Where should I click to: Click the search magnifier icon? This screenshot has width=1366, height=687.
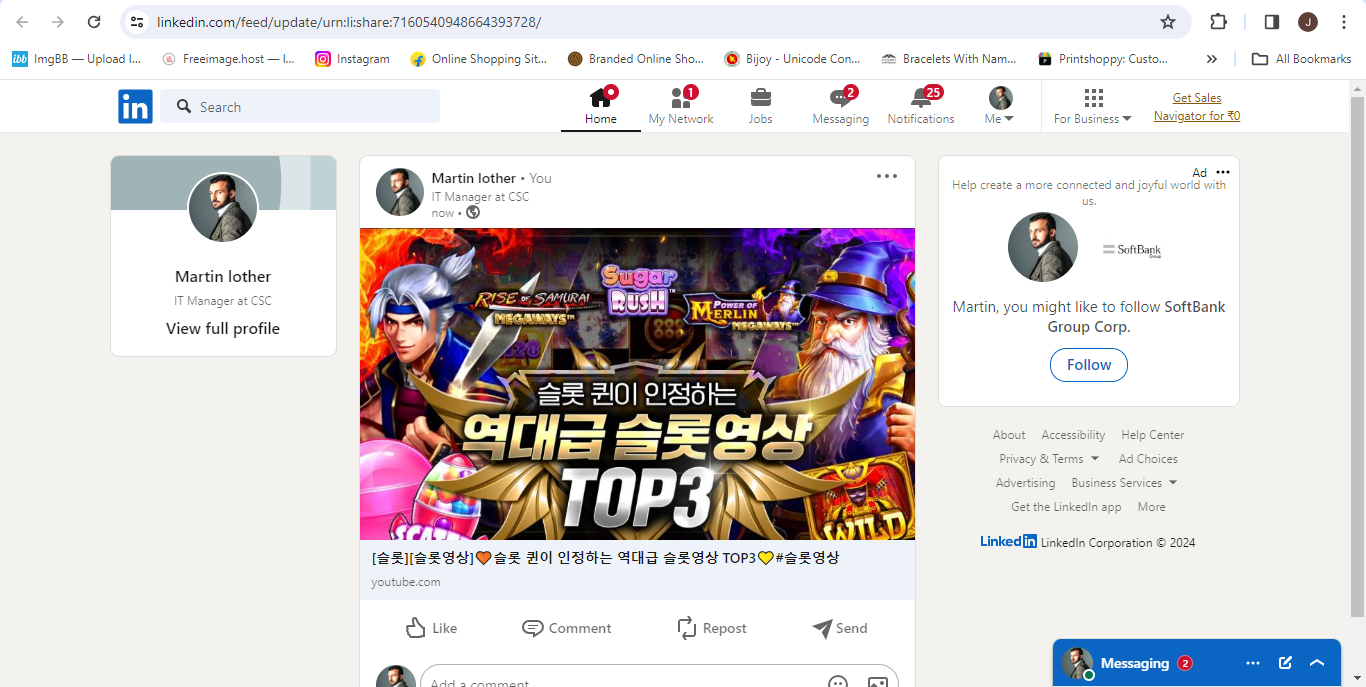(x=184, y=106)
